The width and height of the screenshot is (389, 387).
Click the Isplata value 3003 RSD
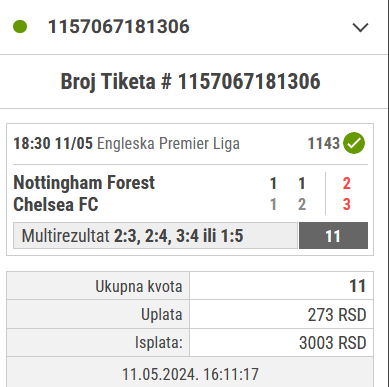333,343
